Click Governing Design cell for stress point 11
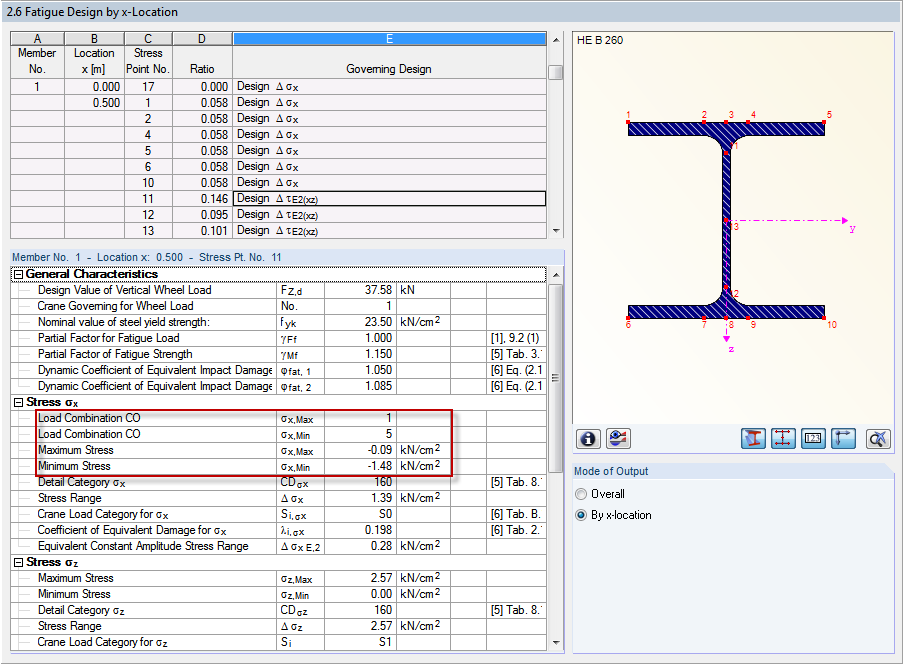904x665 pixels. [389, 199]
